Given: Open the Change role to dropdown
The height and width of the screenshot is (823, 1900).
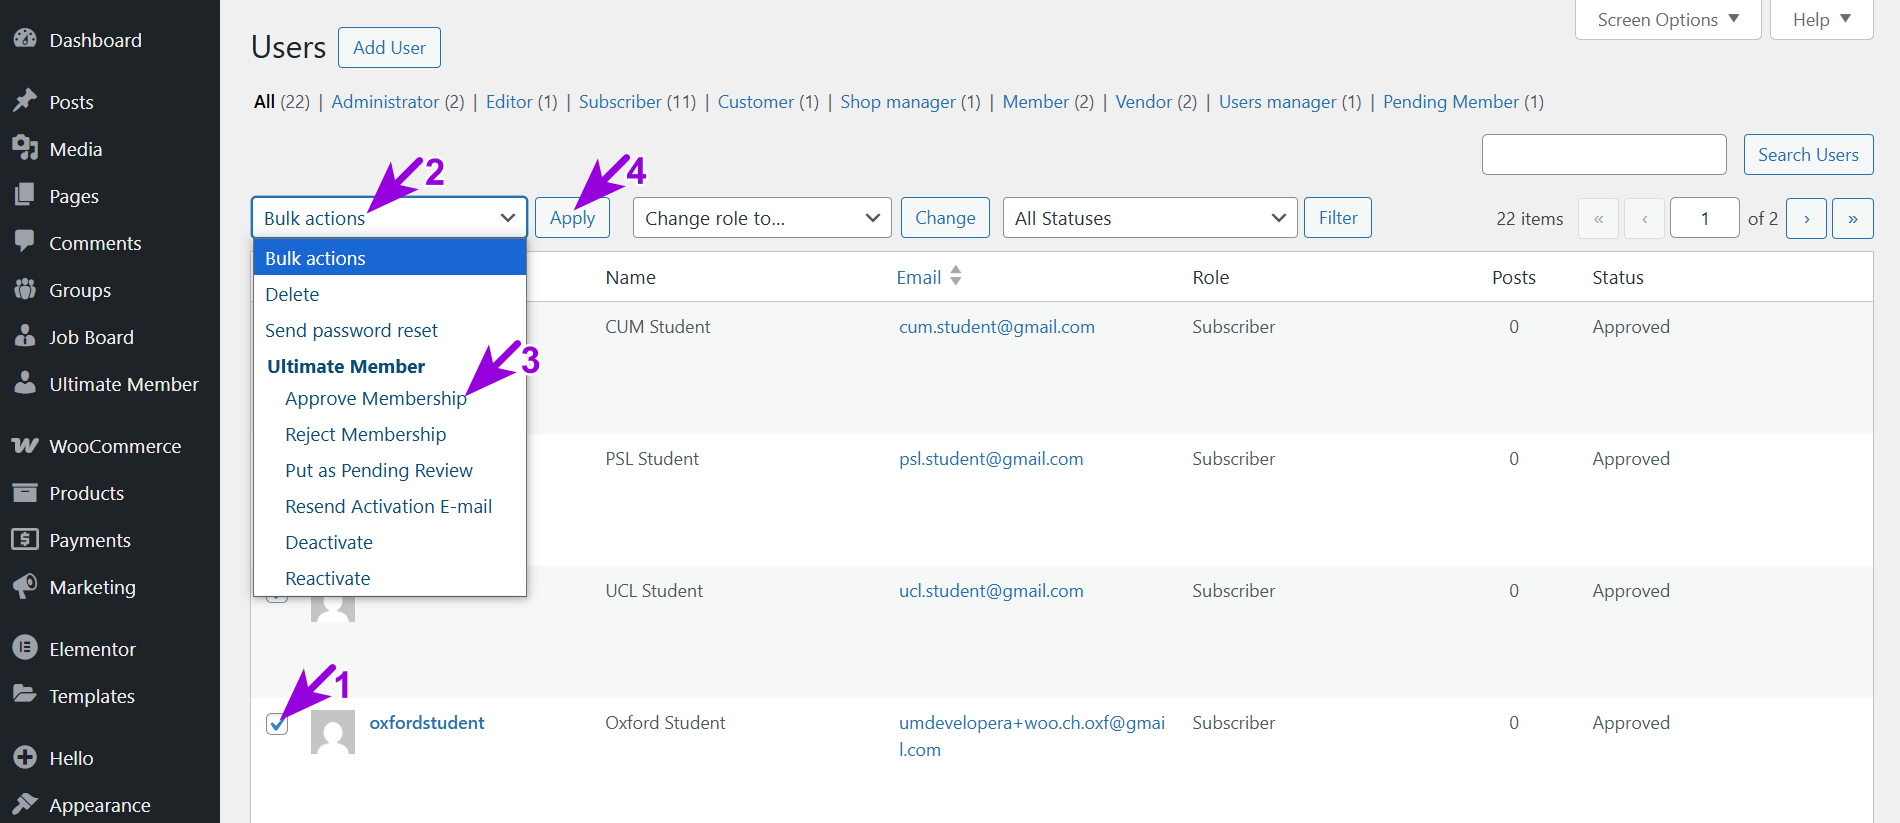Looking at the screenshot, I should tap(762, 217).
